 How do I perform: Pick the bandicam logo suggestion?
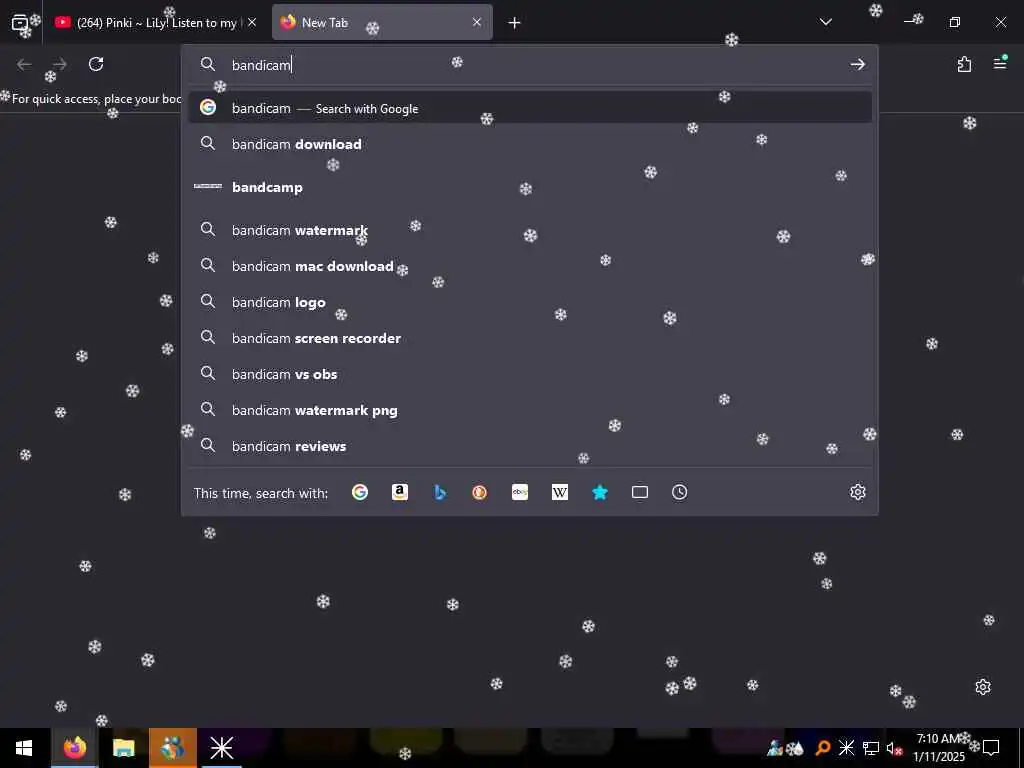click(530, 302)
